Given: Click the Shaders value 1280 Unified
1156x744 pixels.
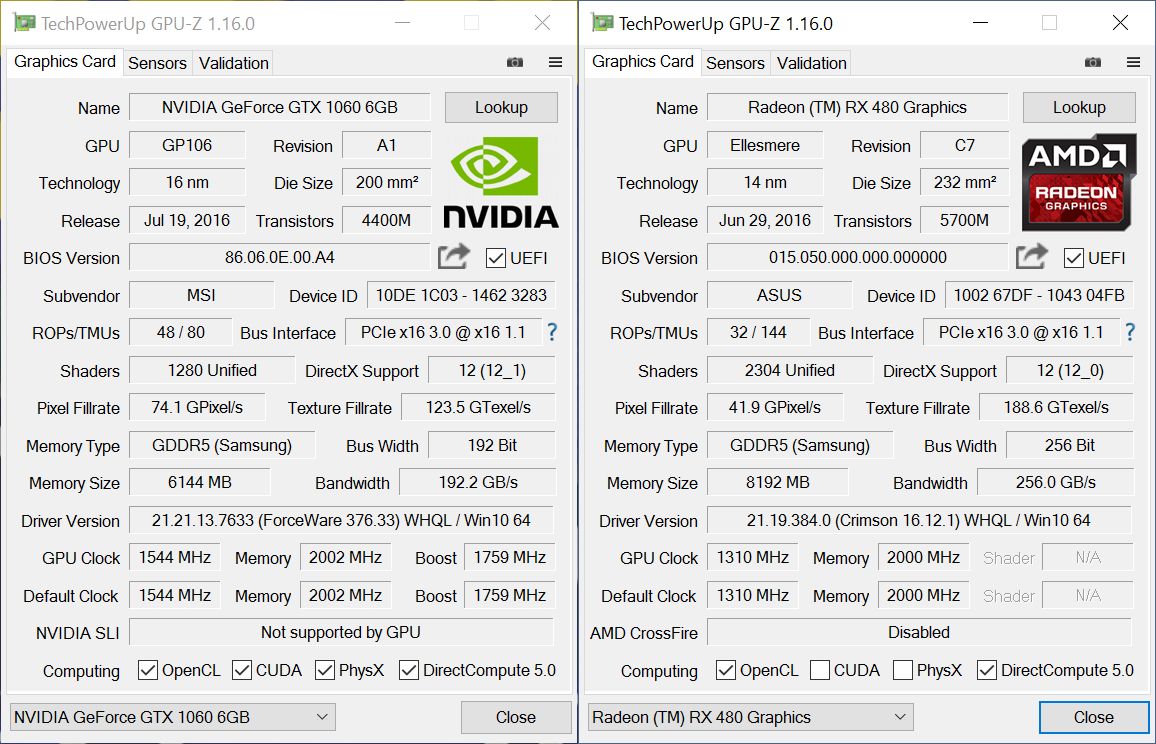Looking at the screenshot, I should pos(212,370).
